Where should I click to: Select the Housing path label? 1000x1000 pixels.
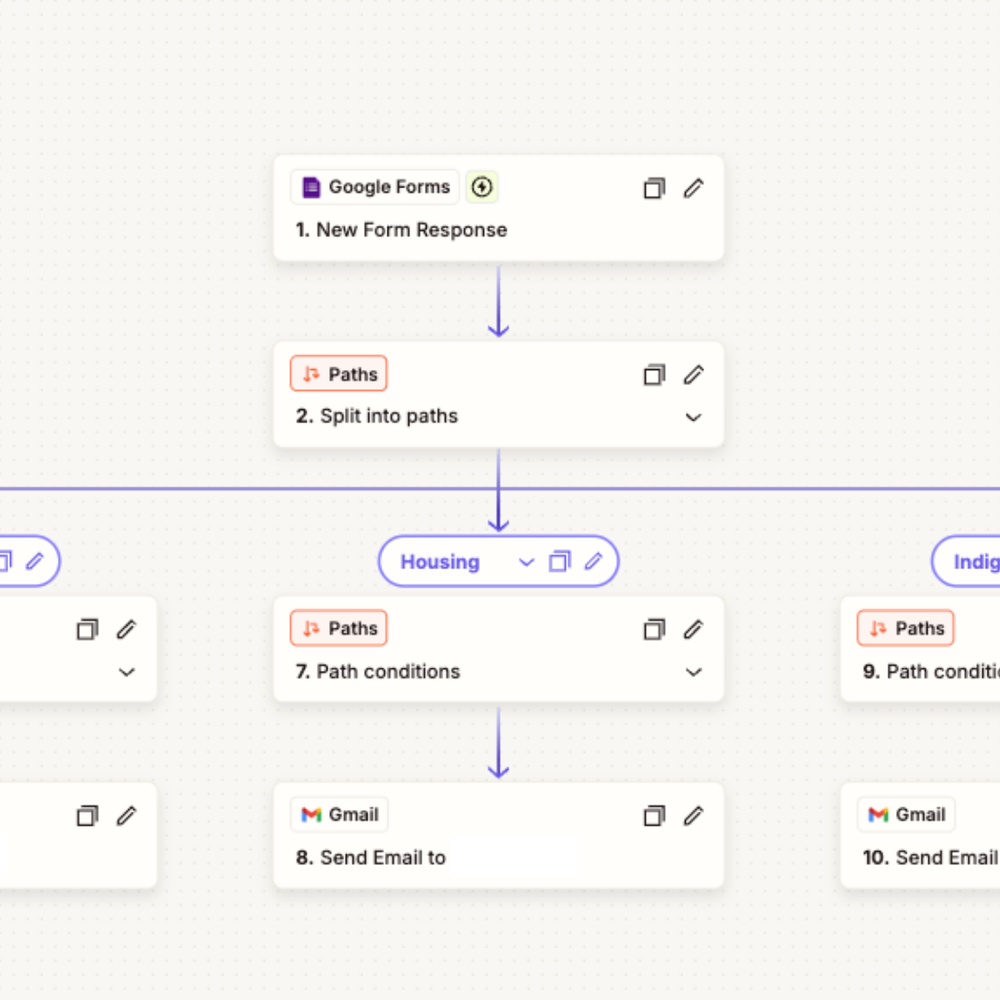point(440,562)
